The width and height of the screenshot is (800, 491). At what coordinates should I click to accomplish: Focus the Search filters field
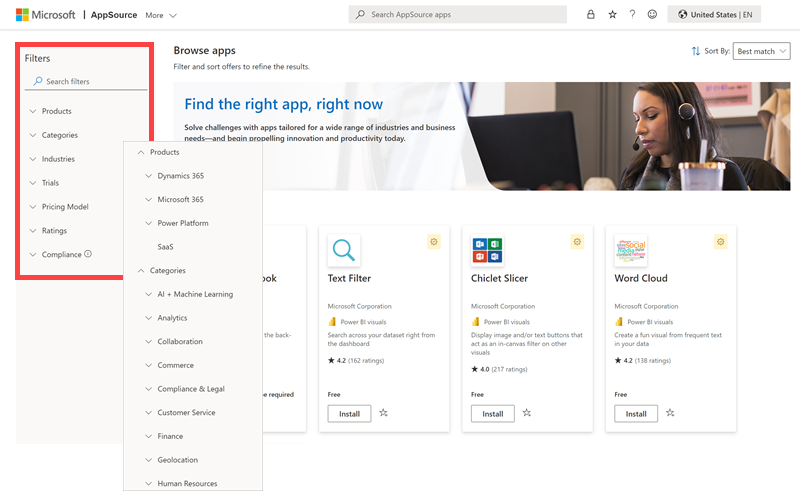pyautogui.click(x=86, y=81)
